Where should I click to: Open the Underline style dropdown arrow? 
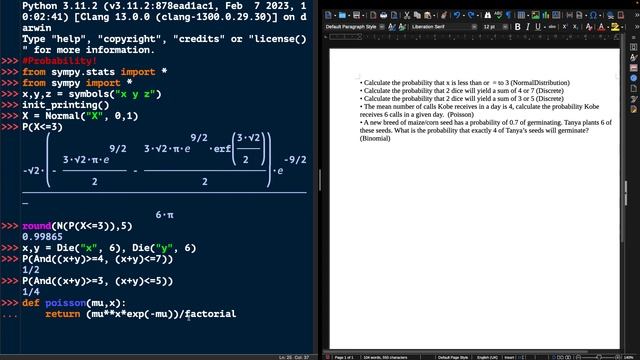pos(544,27)
